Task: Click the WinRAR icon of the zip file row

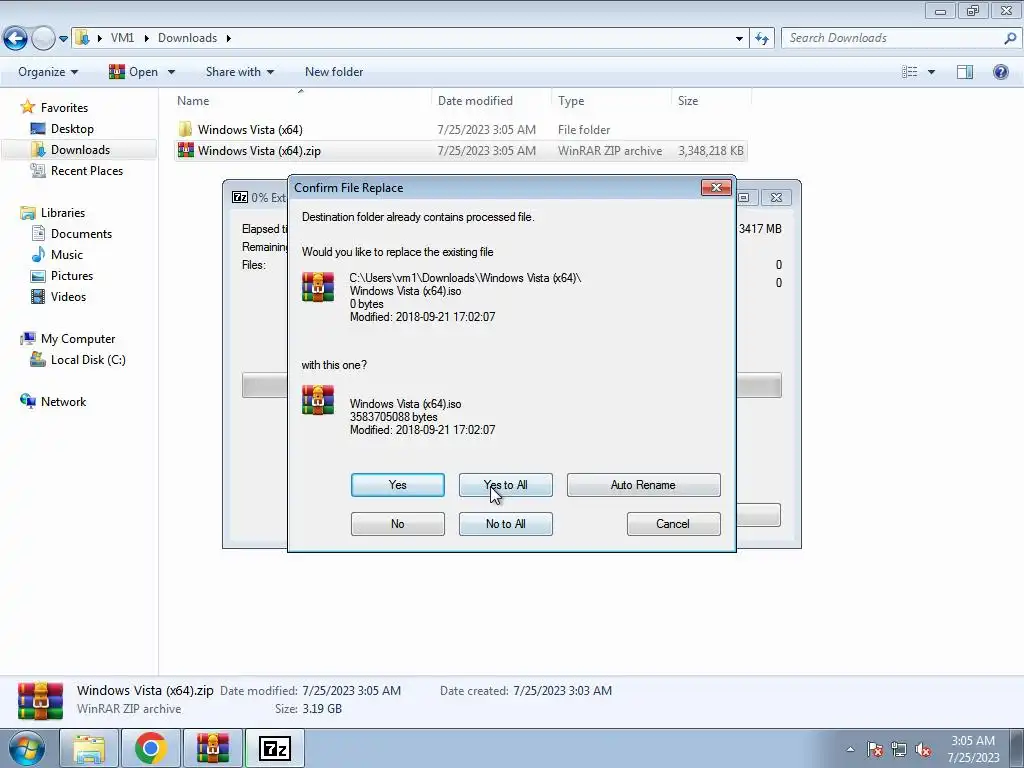Action: [x=185, y=150]
